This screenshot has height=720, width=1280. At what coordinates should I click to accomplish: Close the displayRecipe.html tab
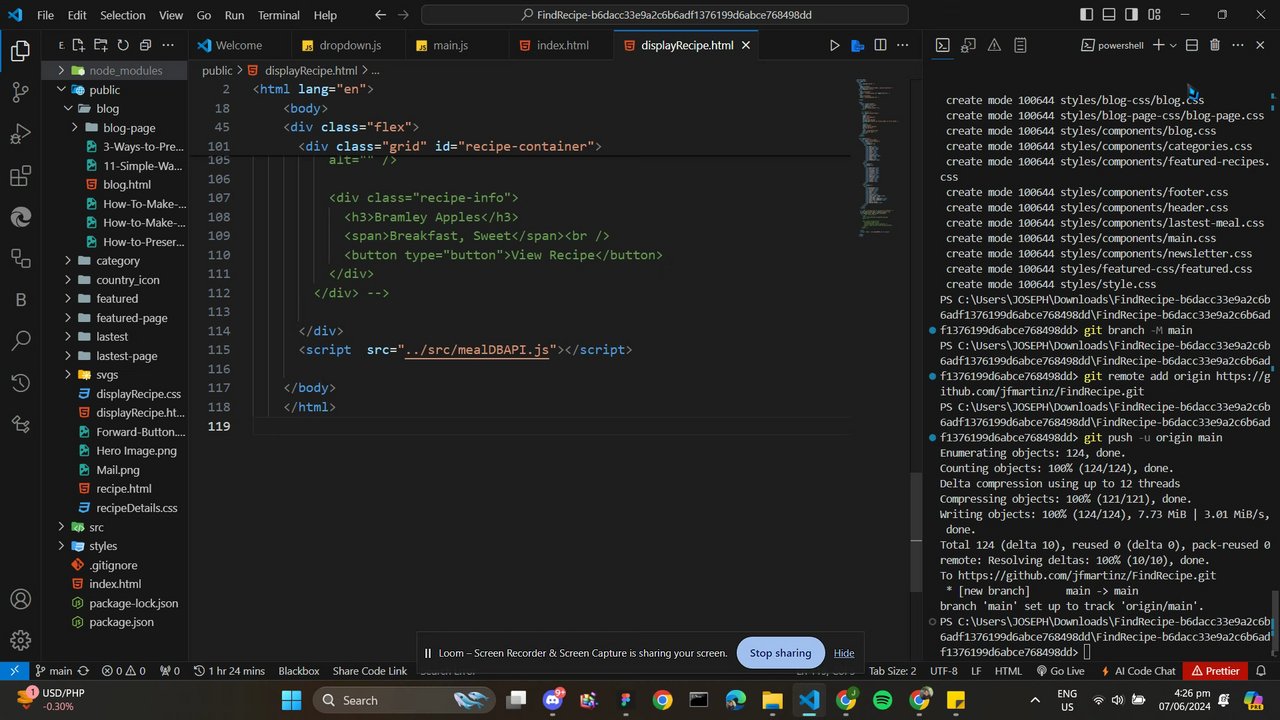747,45
